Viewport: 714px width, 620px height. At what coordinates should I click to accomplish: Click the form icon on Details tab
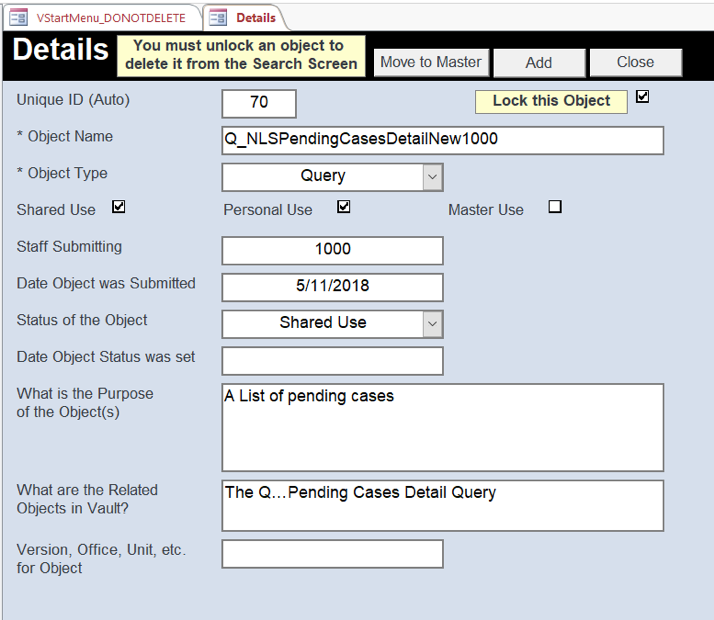coord(218,17)
